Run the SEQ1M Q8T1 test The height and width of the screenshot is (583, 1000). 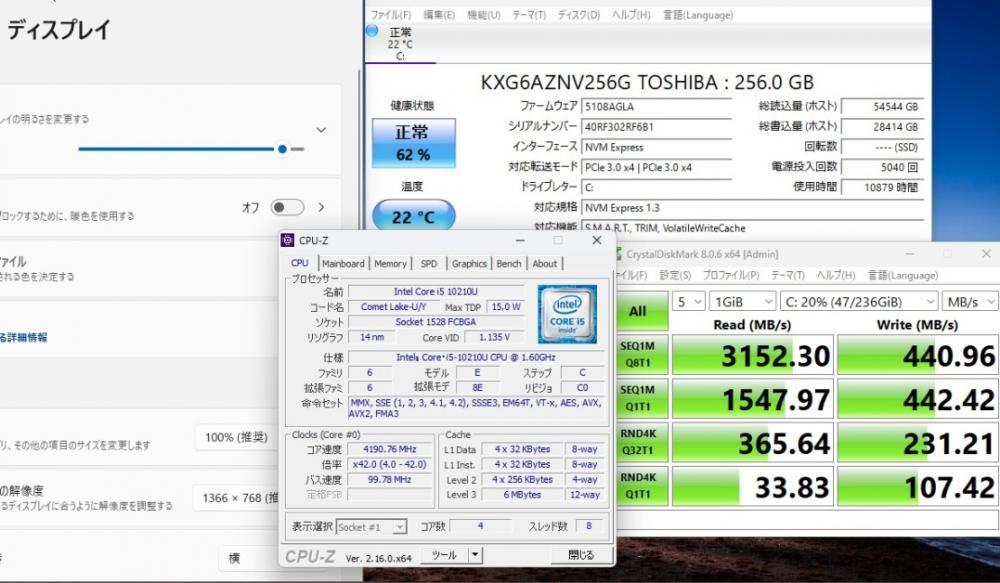point(637,355)
